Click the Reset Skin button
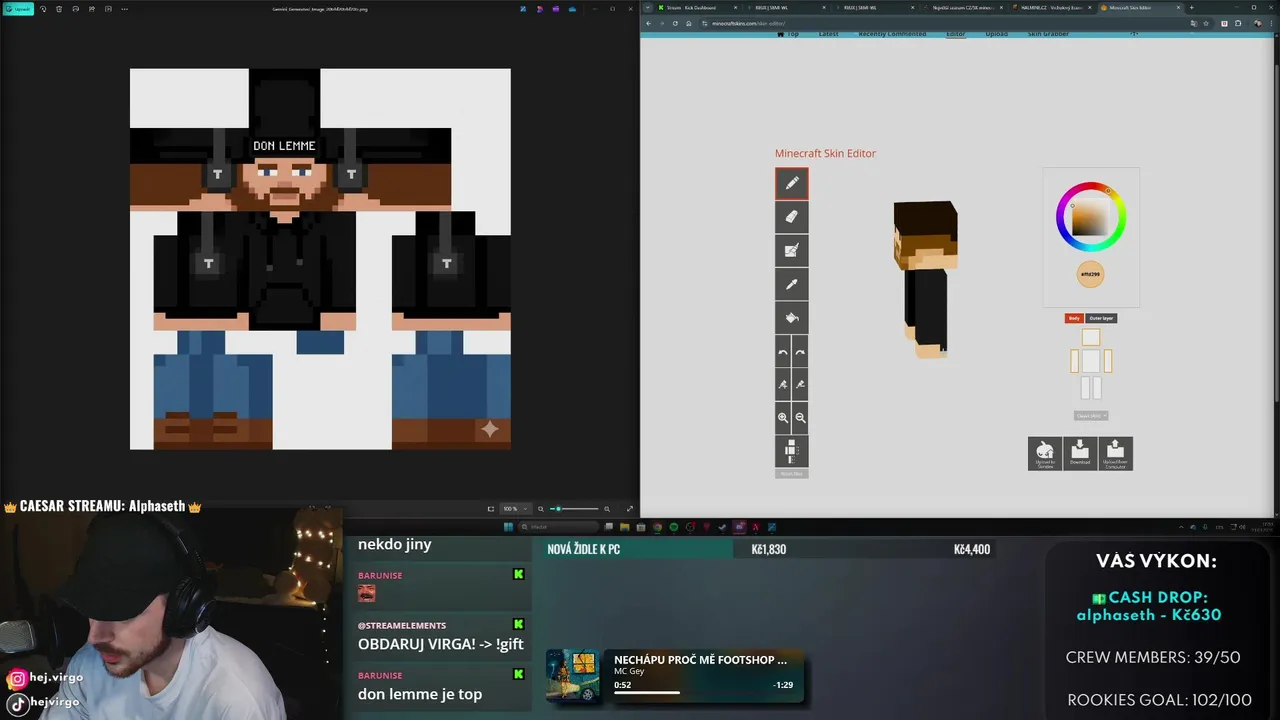 tap(791, 473)
